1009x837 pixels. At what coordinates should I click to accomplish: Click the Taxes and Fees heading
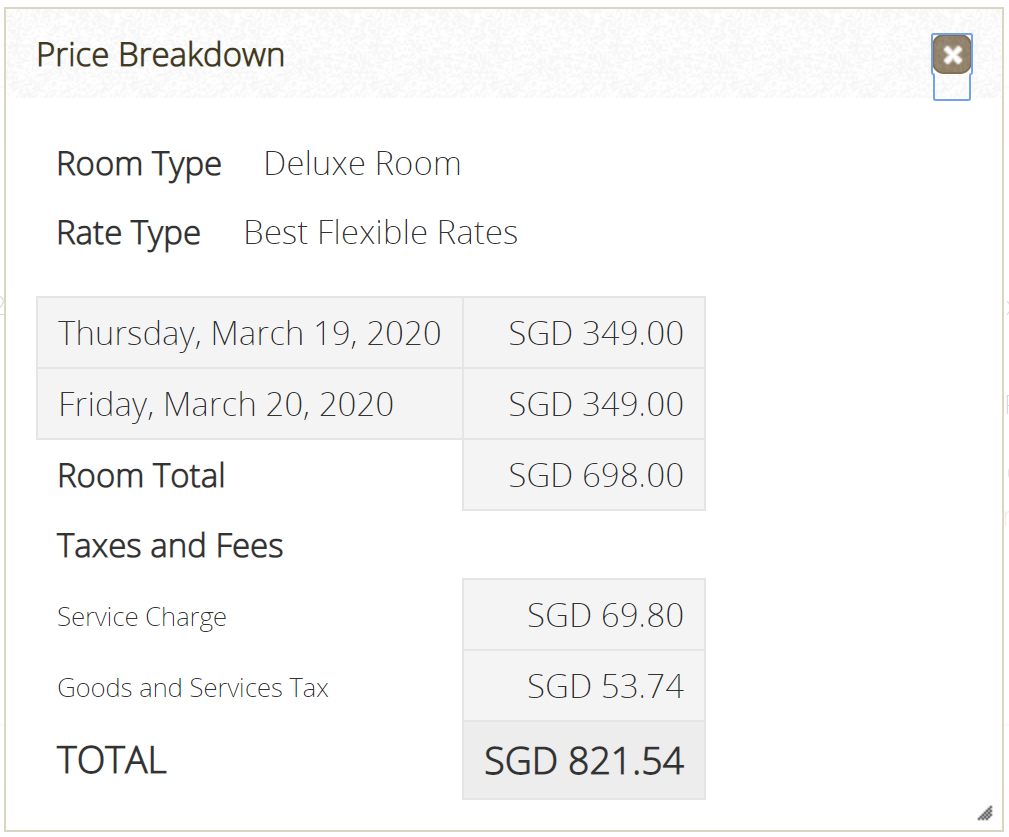(170, 546)
